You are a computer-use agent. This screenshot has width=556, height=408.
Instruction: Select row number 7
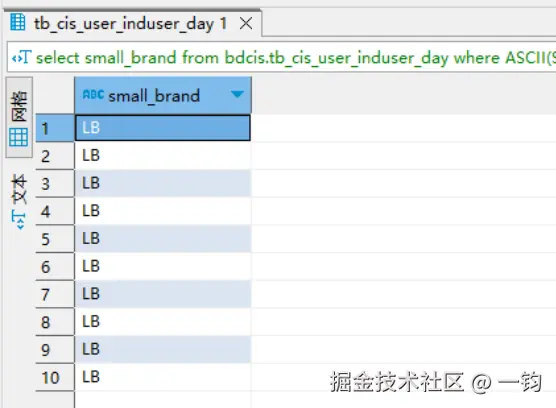click(x=55, y=294)
